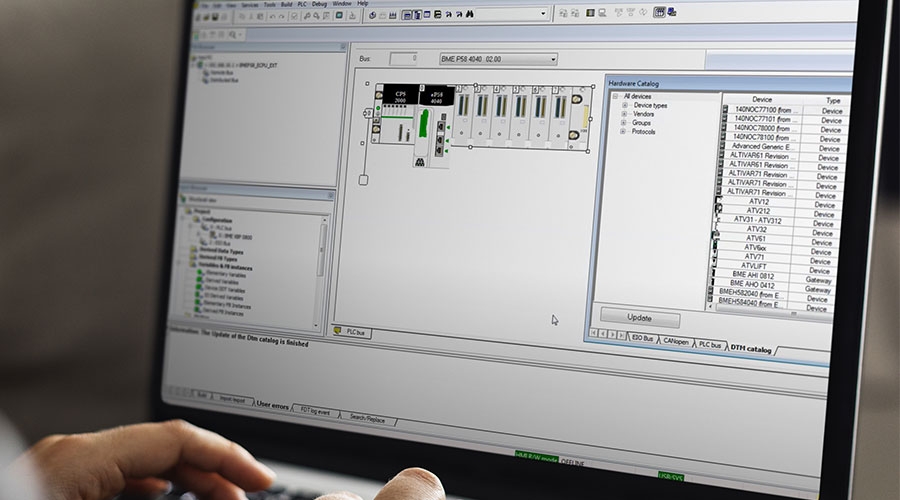Click the binoculars search icon in toolbar
Screen dimensions: 900x500
coord(469,15)
